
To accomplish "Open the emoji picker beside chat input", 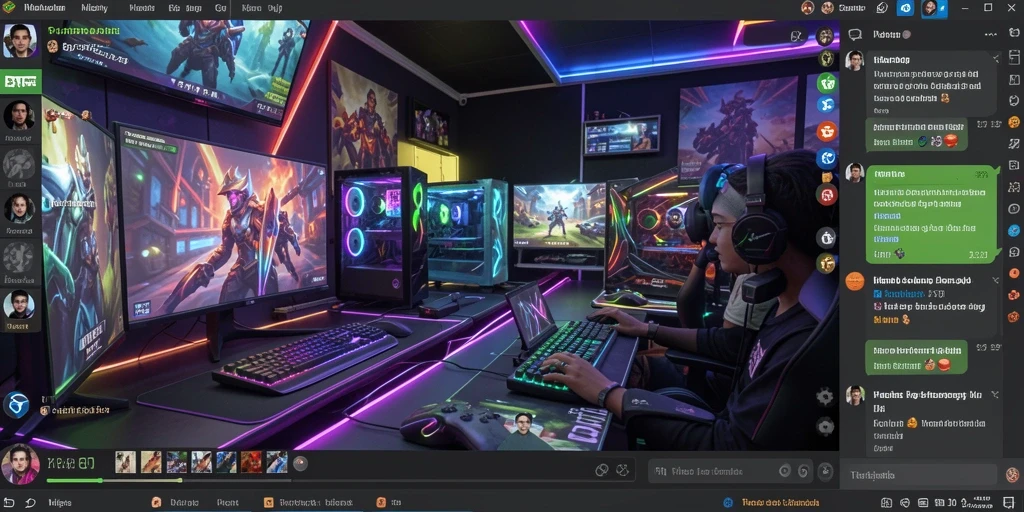I will pos(1012,475).
